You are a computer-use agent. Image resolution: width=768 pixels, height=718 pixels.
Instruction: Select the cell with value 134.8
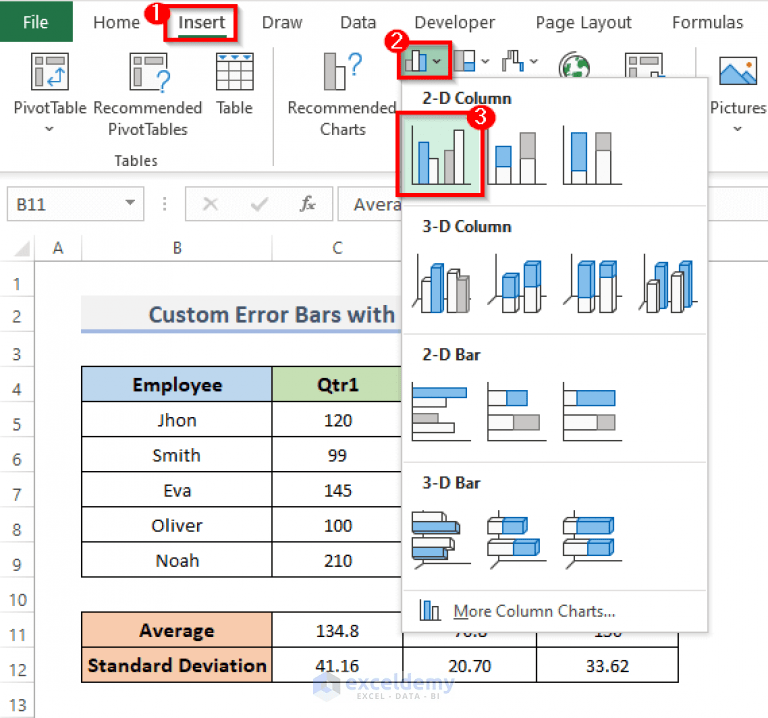coord(337,631)
